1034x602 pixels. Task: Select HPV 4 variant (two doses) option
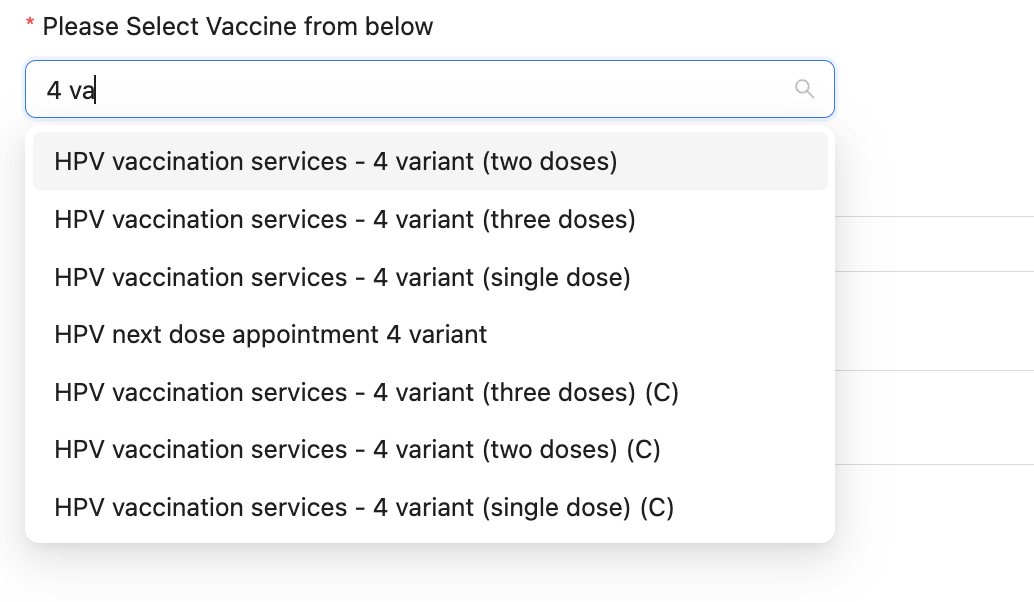point(336,161)
